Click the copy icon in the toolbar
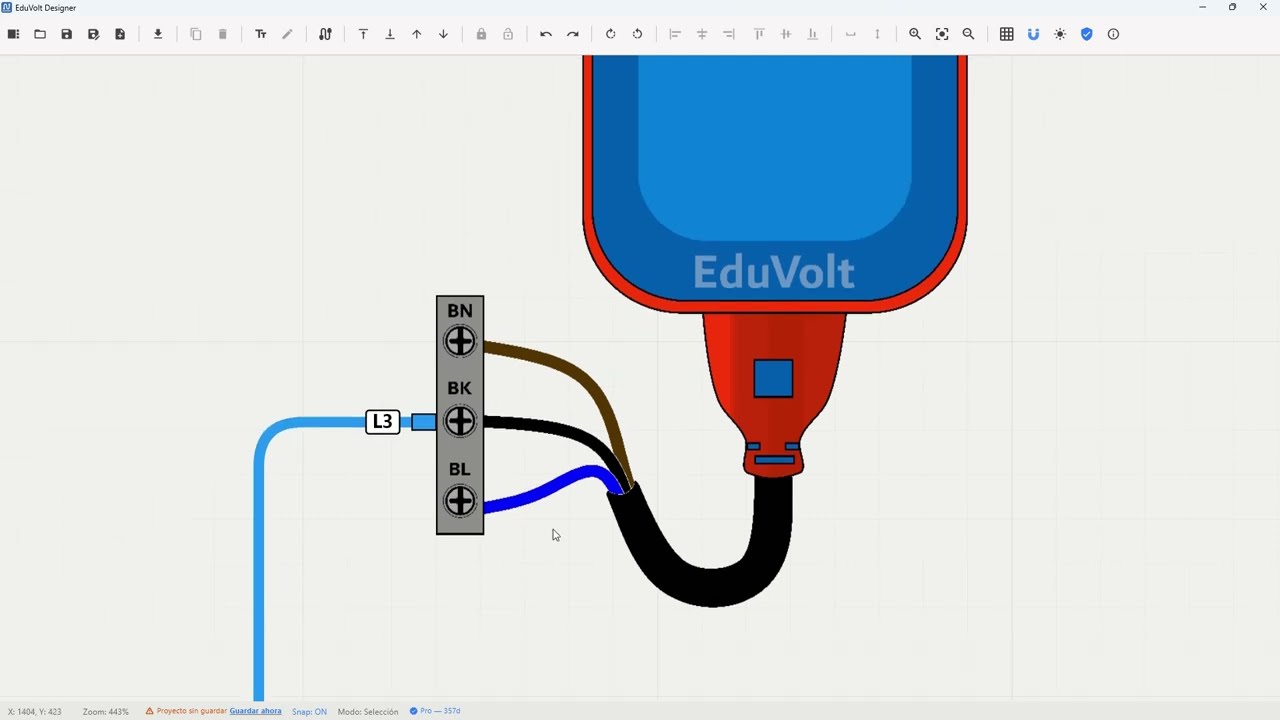This screenshot has width=1280, height=720. (x=196, y=34)
